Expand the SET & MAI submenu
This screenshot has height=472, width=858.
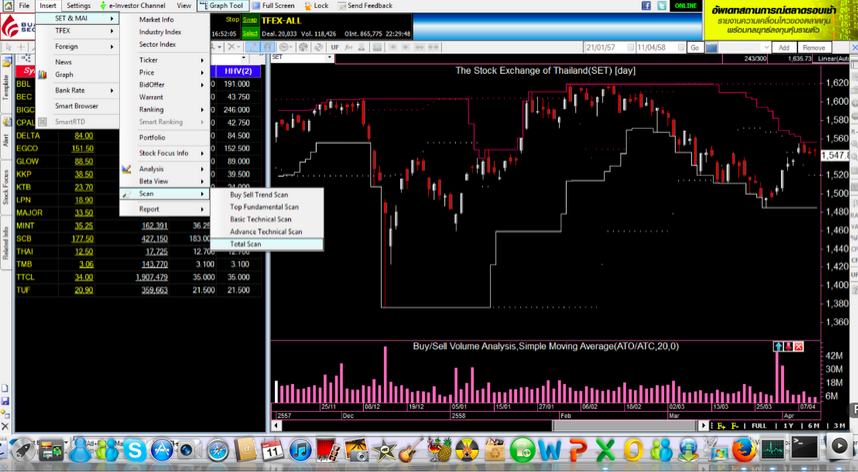[78, 18]
